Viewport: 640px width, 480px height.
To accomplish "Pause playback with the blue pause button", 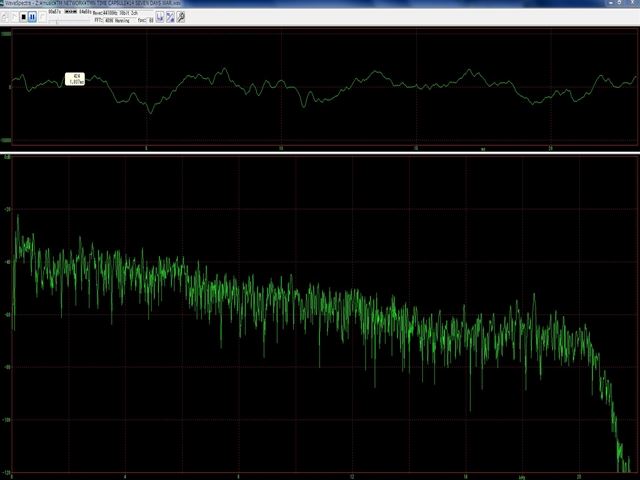I will click(x=32, y=17).
